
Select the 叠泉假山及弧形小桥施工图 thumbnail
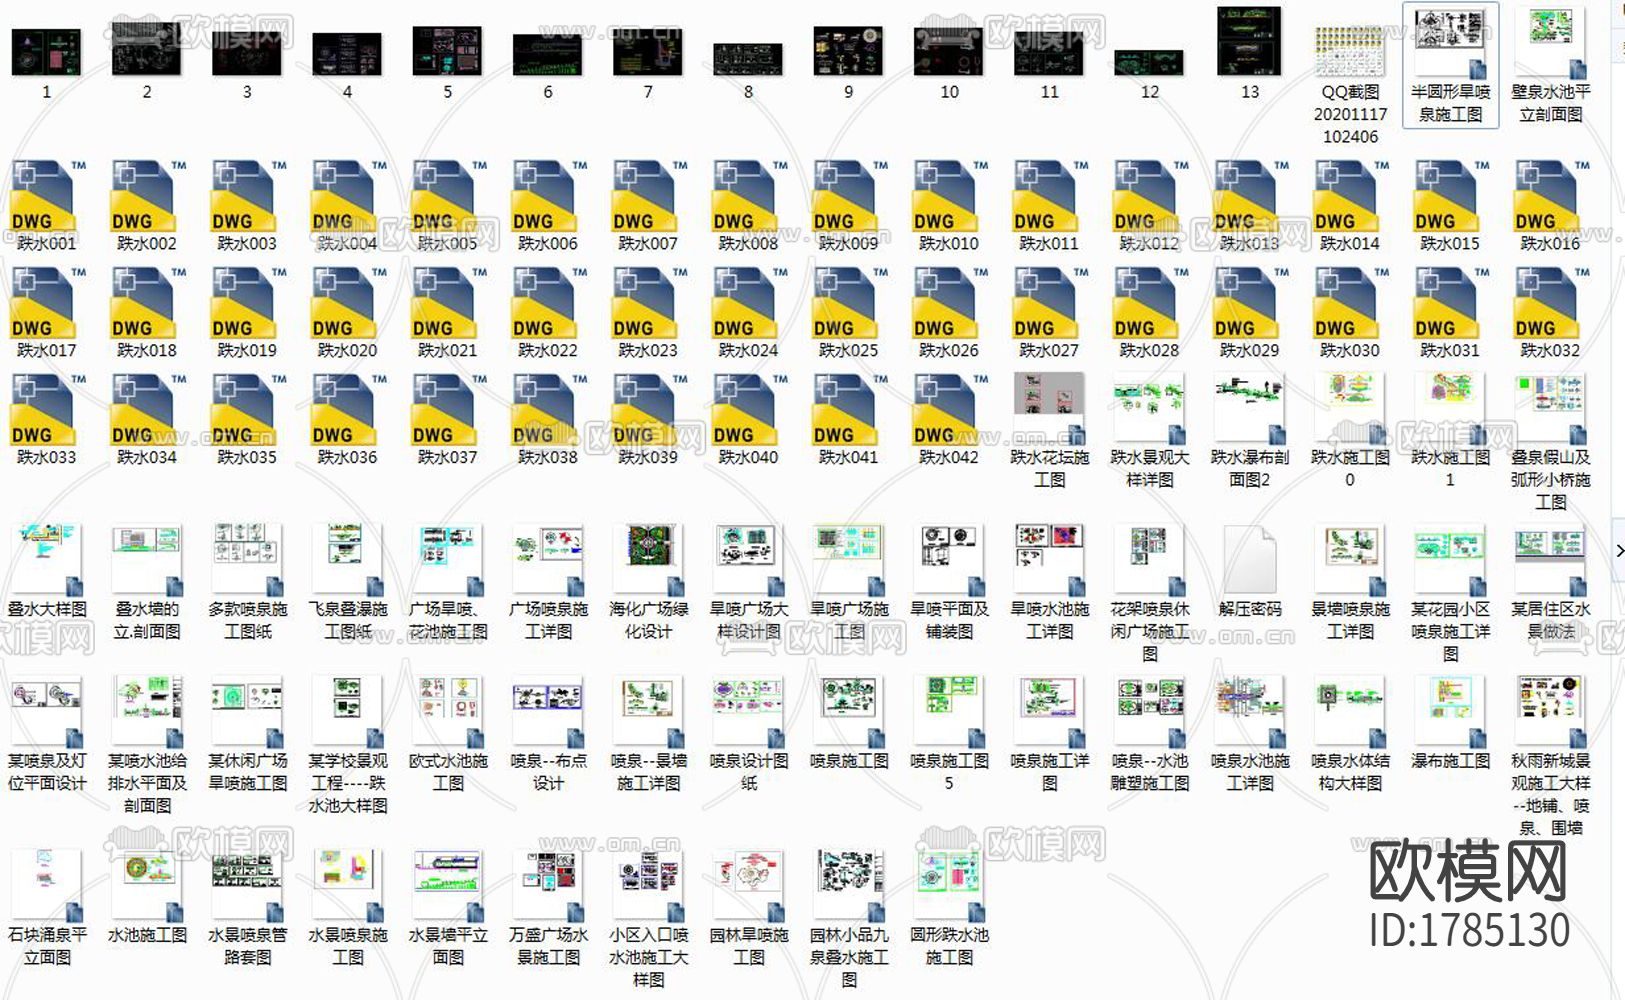pyautogui.click(x=1551, y=408)
